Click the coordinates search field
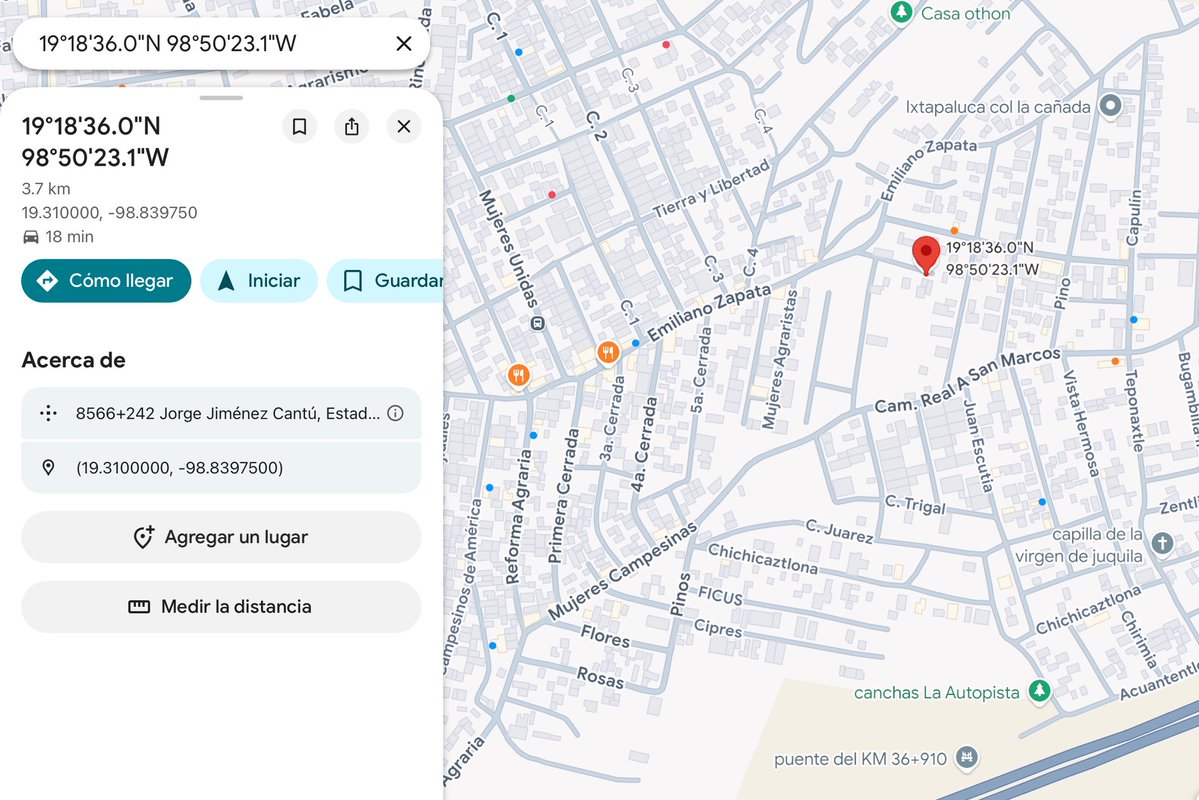The image size is (1199, 800). point(222,44)
